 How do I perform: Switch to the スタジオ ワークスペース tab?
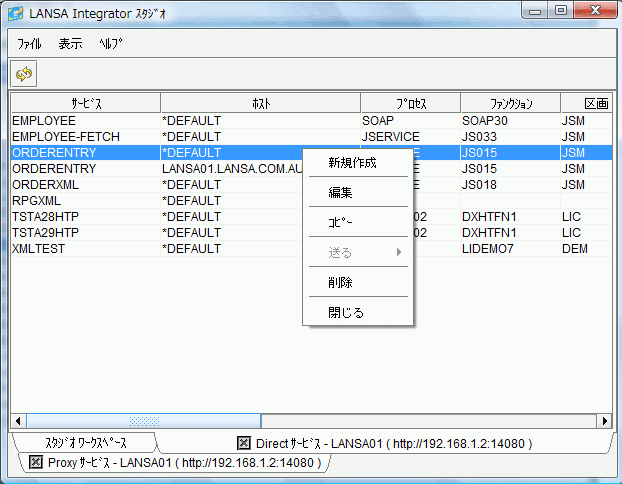pyautogui.click(x=85, y=443)
